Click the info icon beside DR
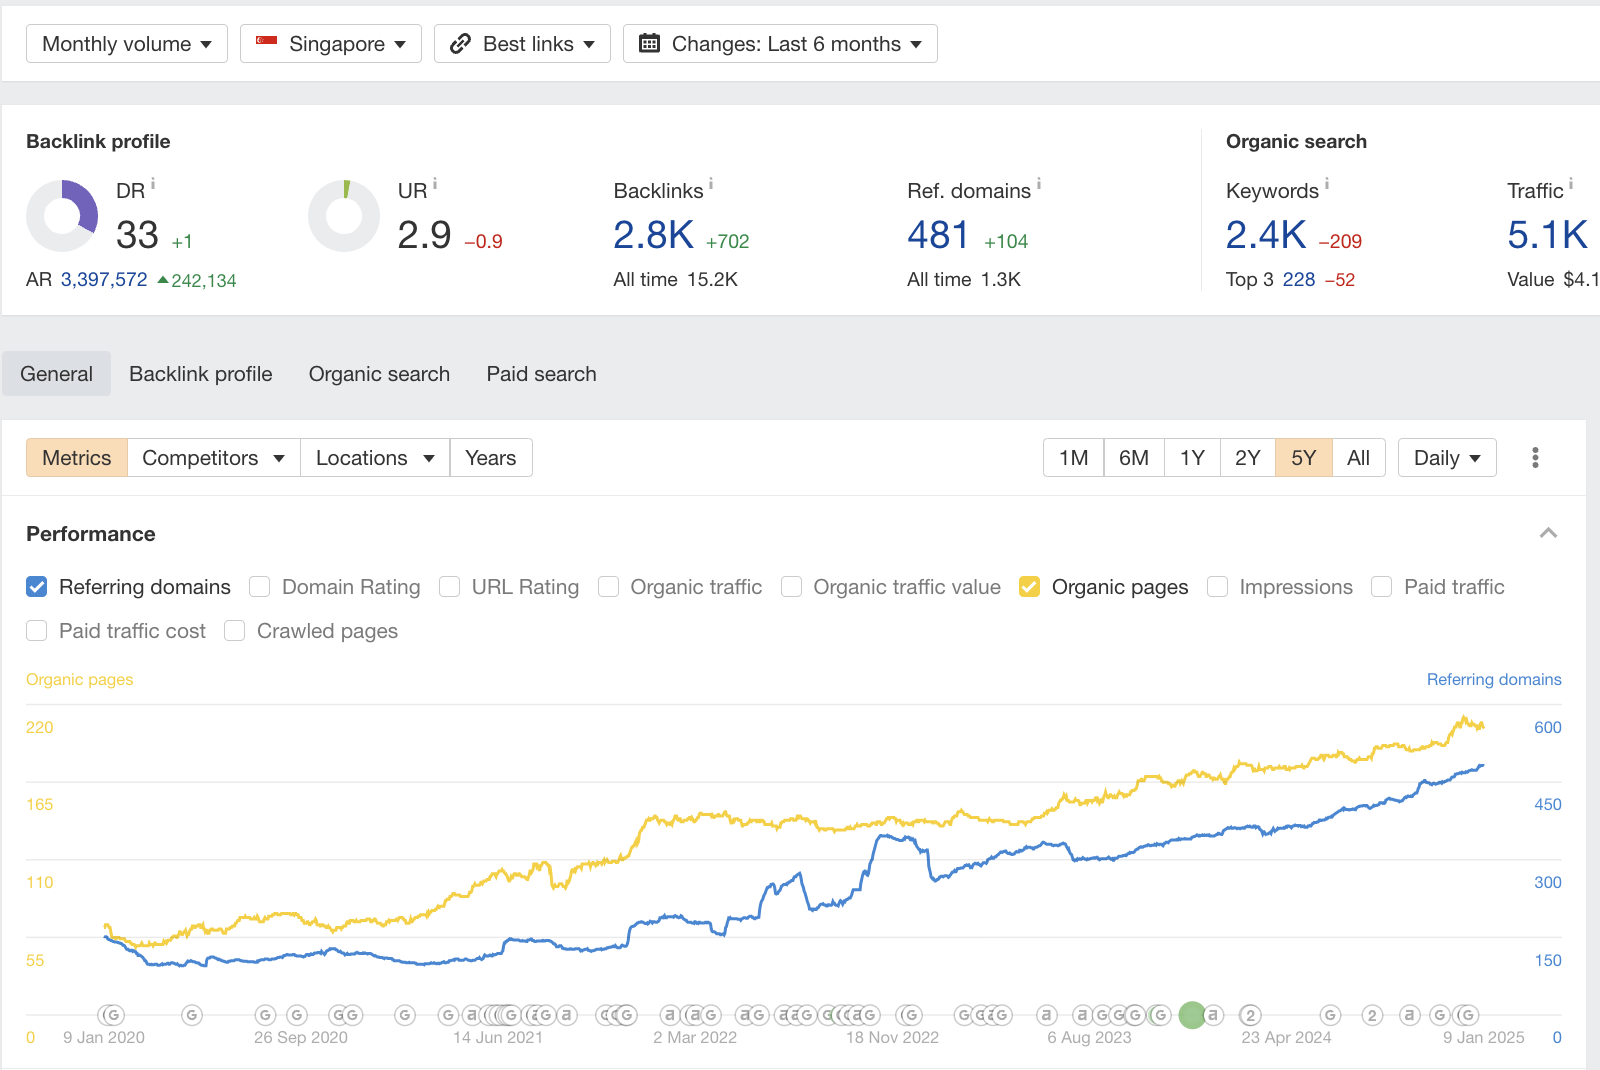 (x=153, y=184)
